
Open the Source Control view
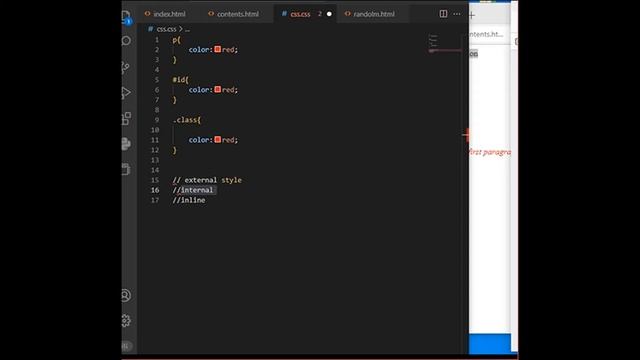126,67
